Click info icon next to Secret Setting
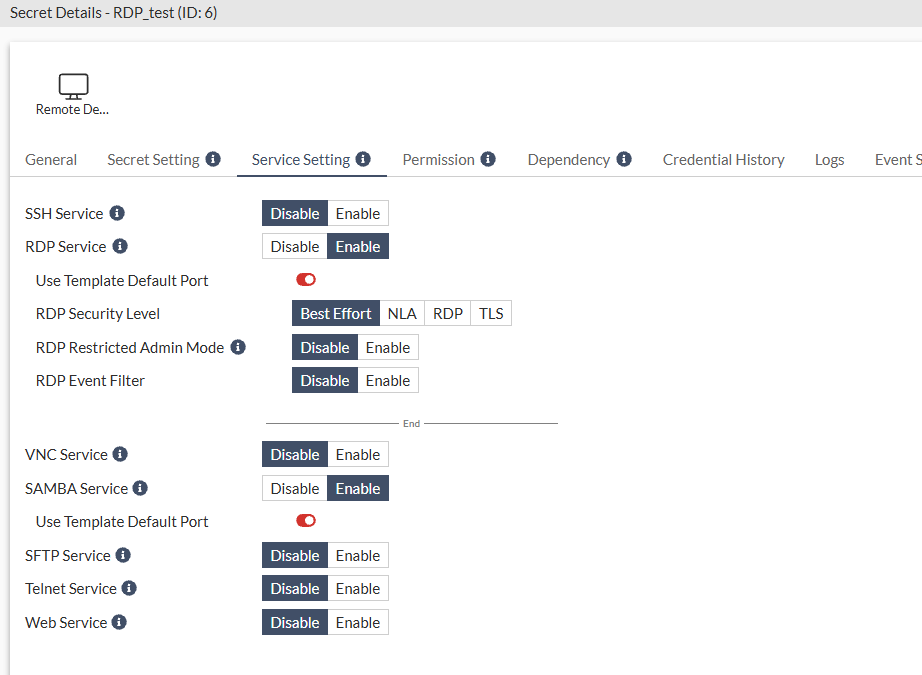The width and height of the screenshot is (922, 675). [213, 159]
